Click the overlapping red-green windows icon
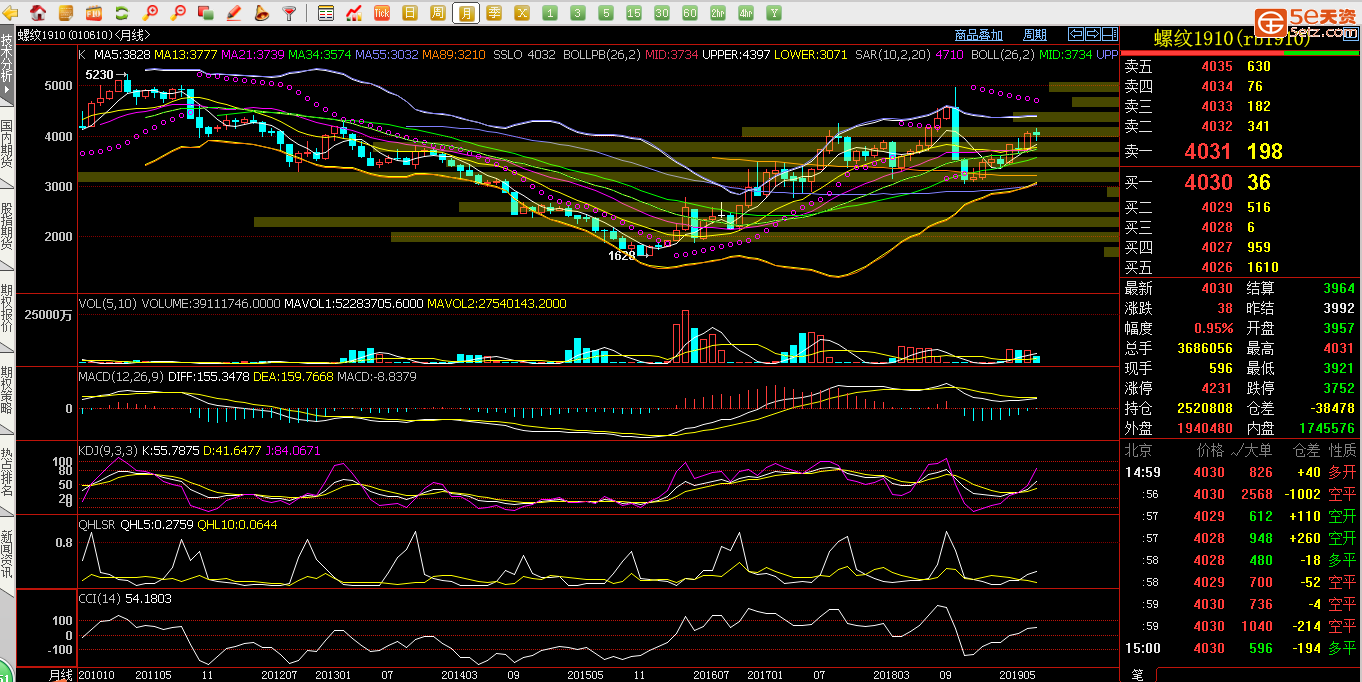 (x=205, y=13)
